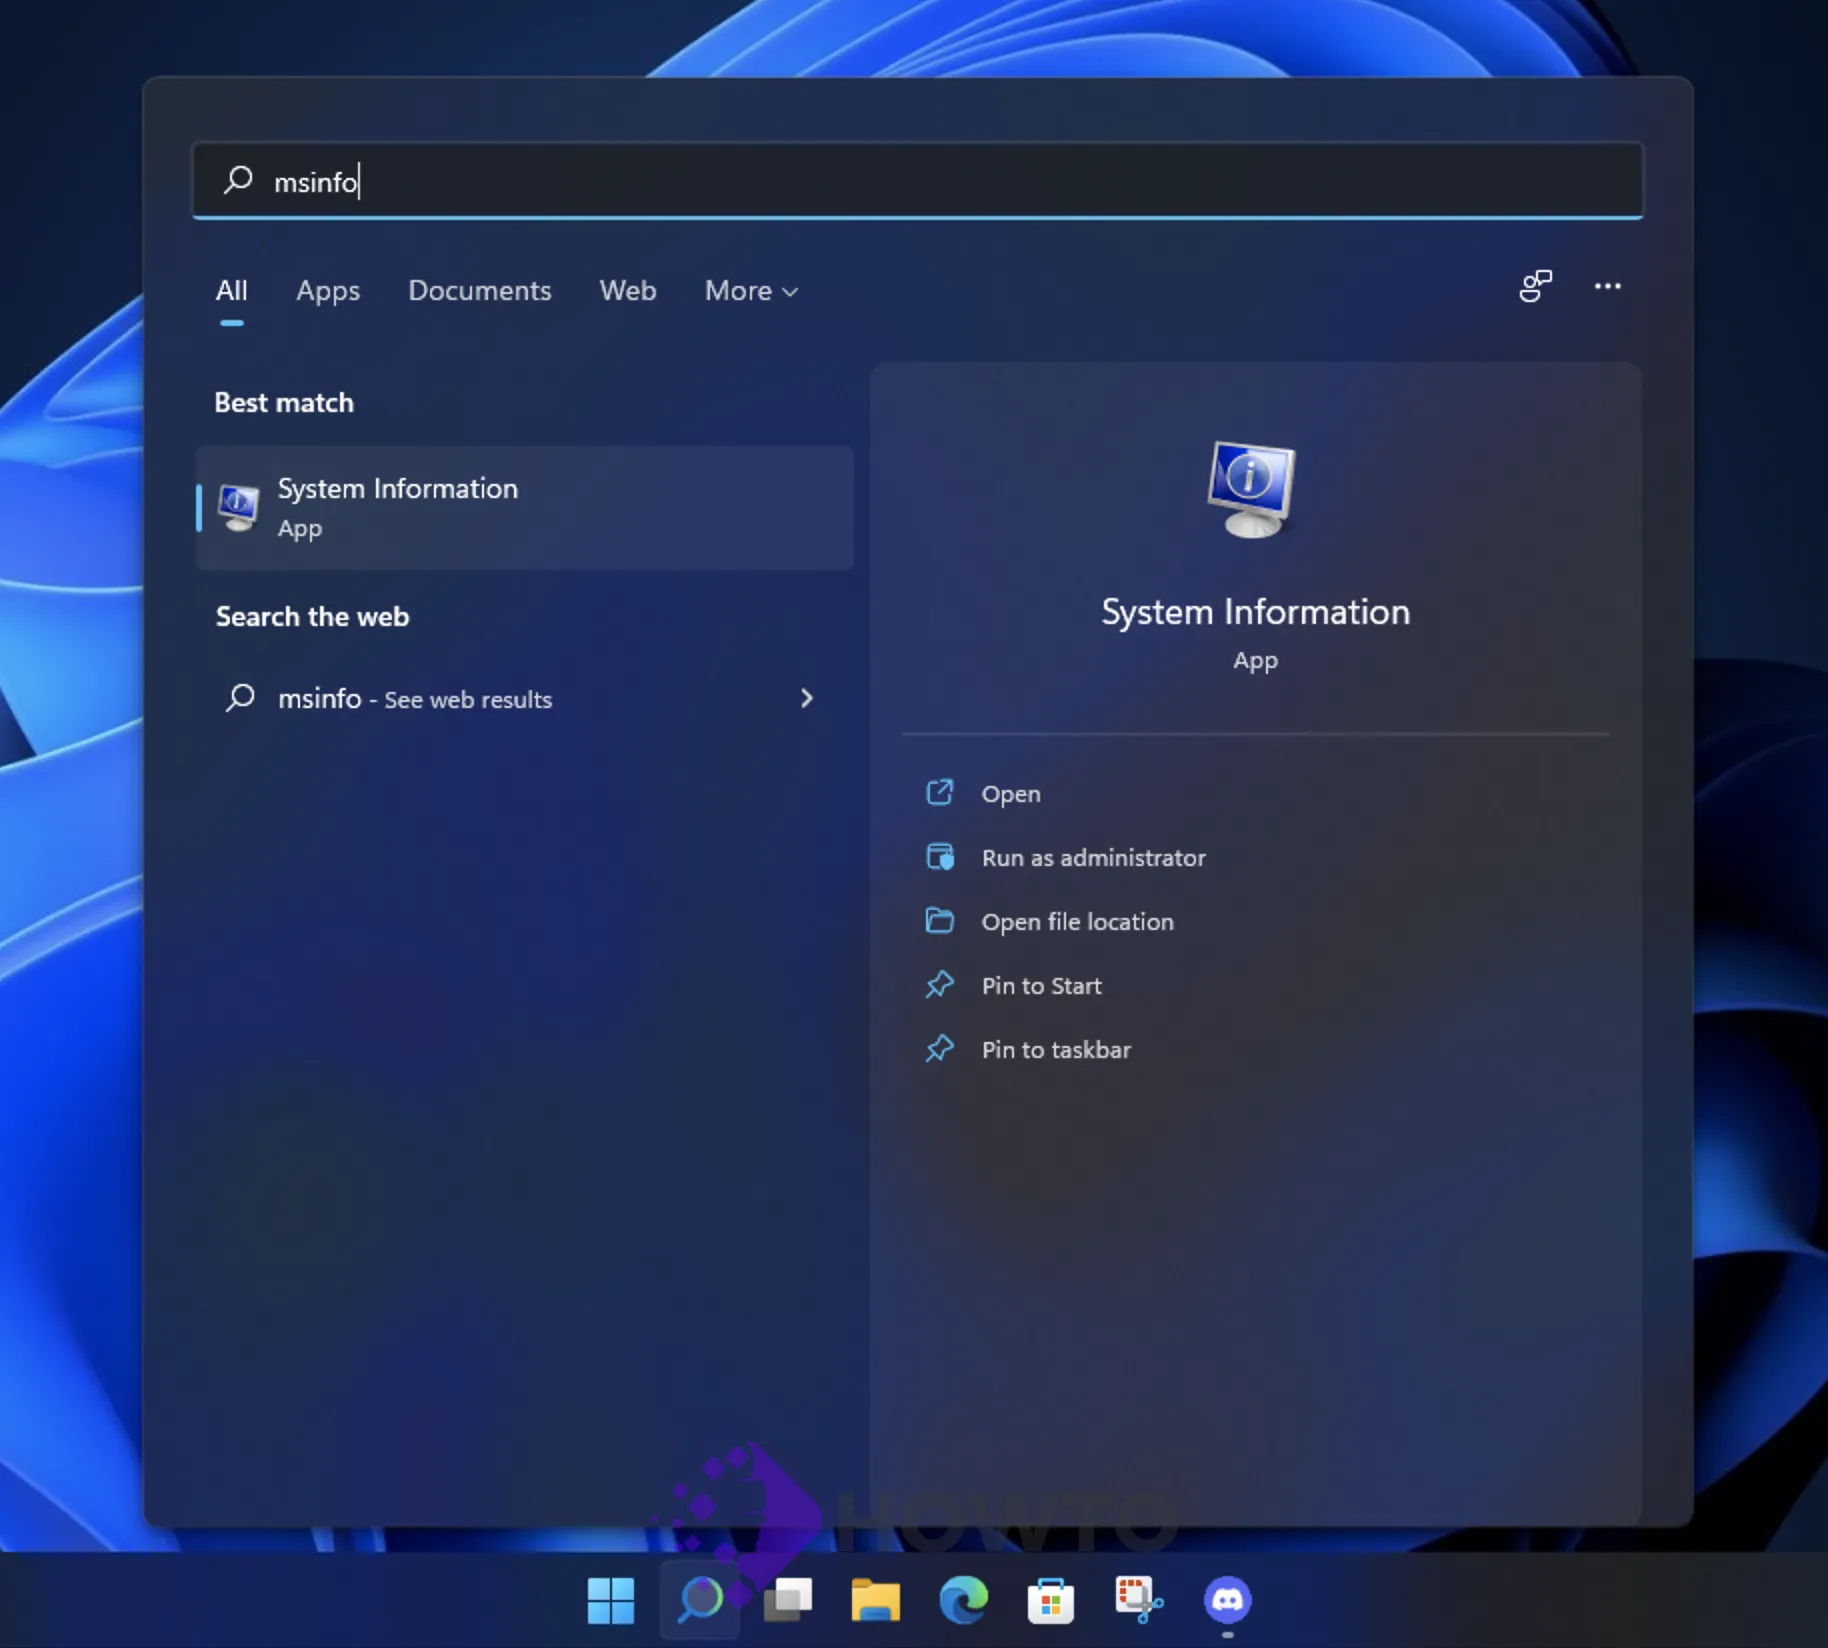The height and width of the screenshot is (1648, 1828).
Task: Click the pin icon beside Pin to Start
Action: coord(939,985)
